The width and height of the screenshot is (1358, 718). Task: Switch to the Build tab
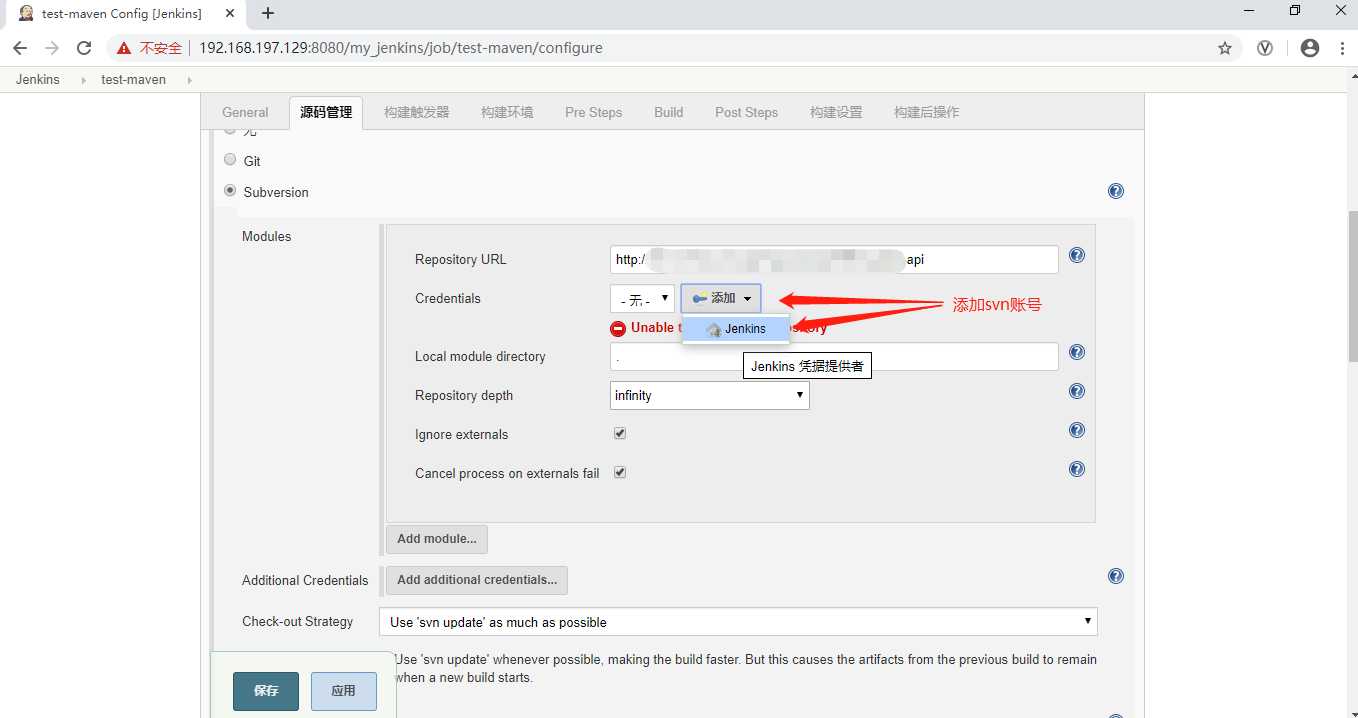point(669,112)
